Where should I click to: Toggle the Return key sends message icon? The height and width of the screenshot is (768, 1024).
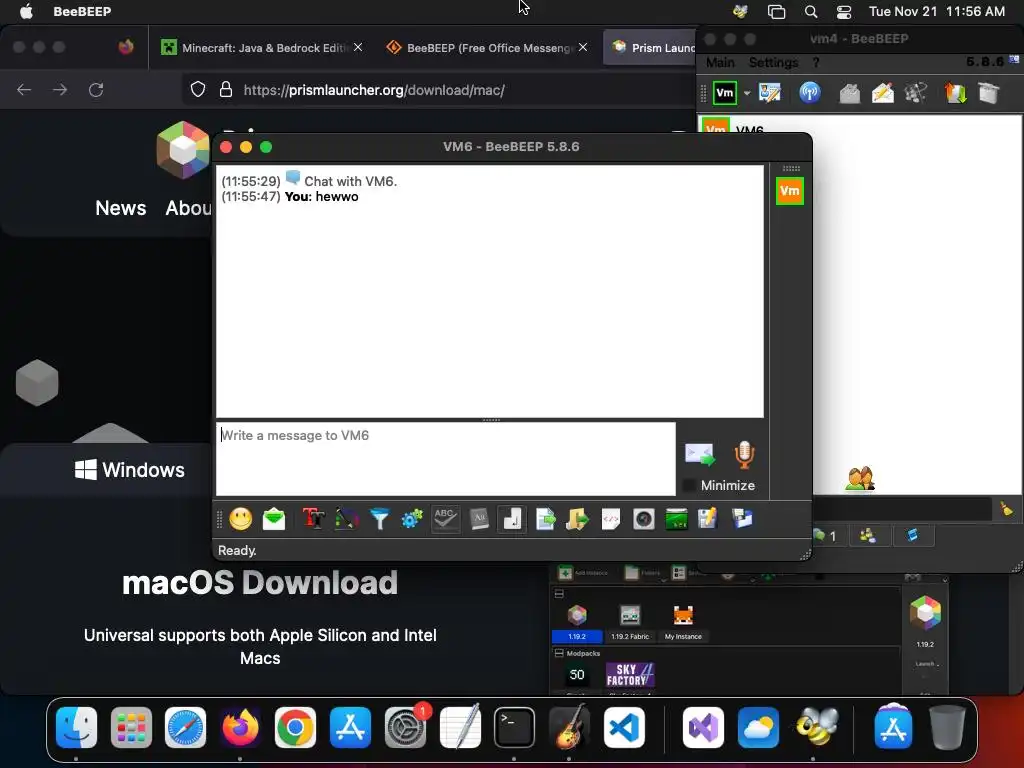tap(512, 519)
